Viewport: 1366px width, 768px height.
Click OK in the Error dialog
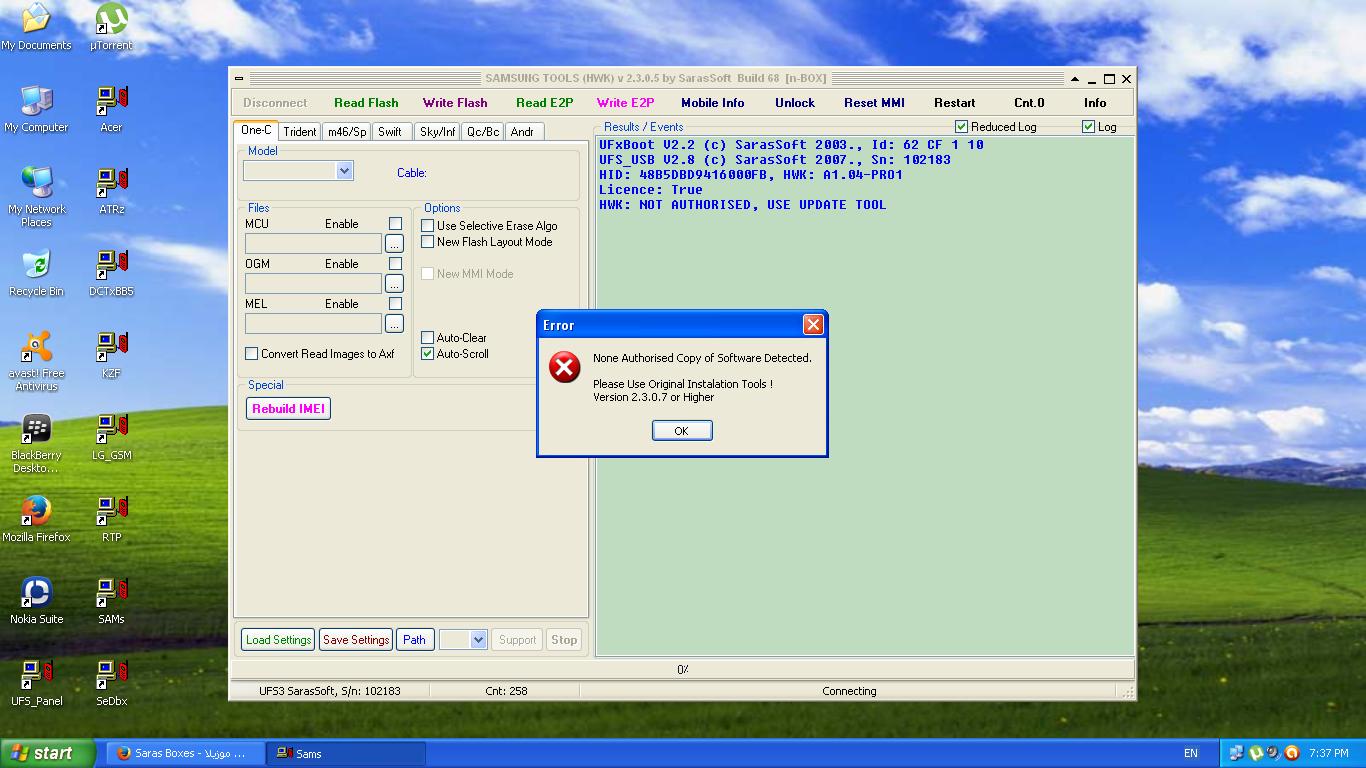click(682, 431)
